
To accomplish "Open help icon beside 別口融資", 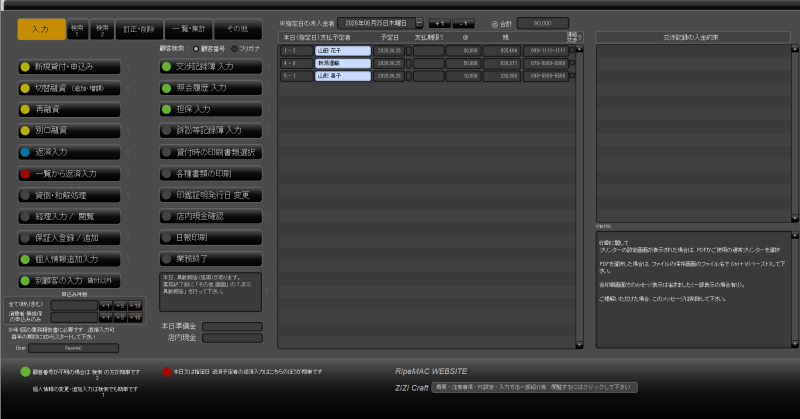I will coord(128,131).
